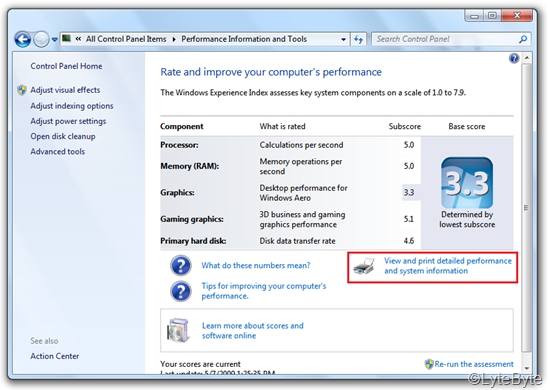Minimize the window
The width and height of the screenshot is (550, 390).
pyautogui.click(x=475, y=16)
